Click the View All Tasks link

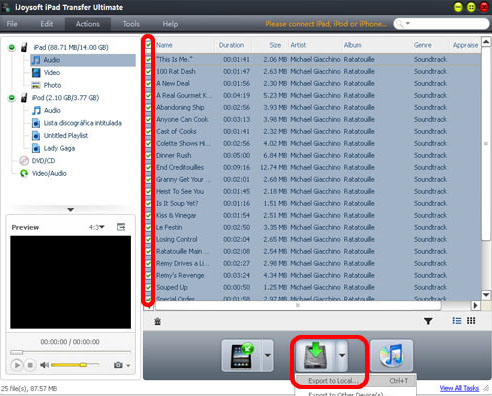click(459, 388)
